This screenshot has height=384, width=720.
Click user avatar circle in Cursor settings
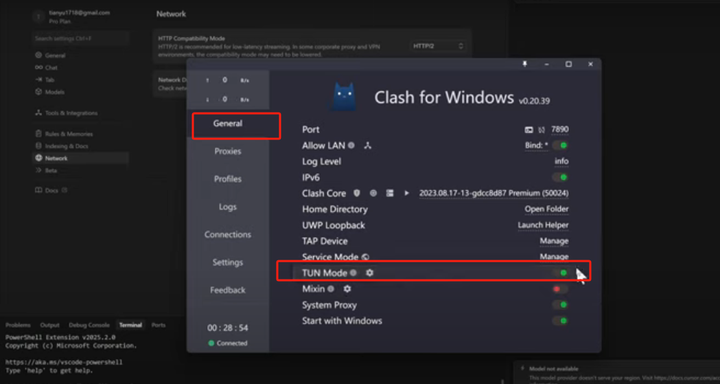pos(39,17)
